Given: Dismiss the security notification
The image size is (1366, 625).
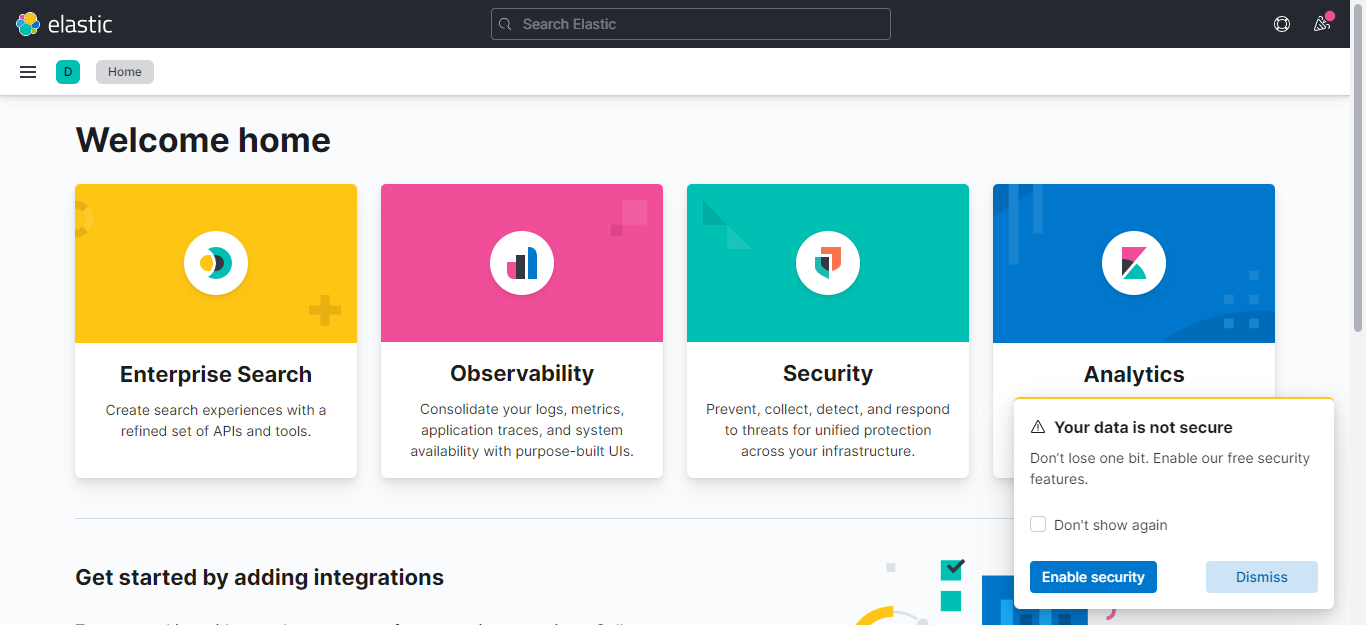Looking at the screenshot, I should tap(1262, 577).
